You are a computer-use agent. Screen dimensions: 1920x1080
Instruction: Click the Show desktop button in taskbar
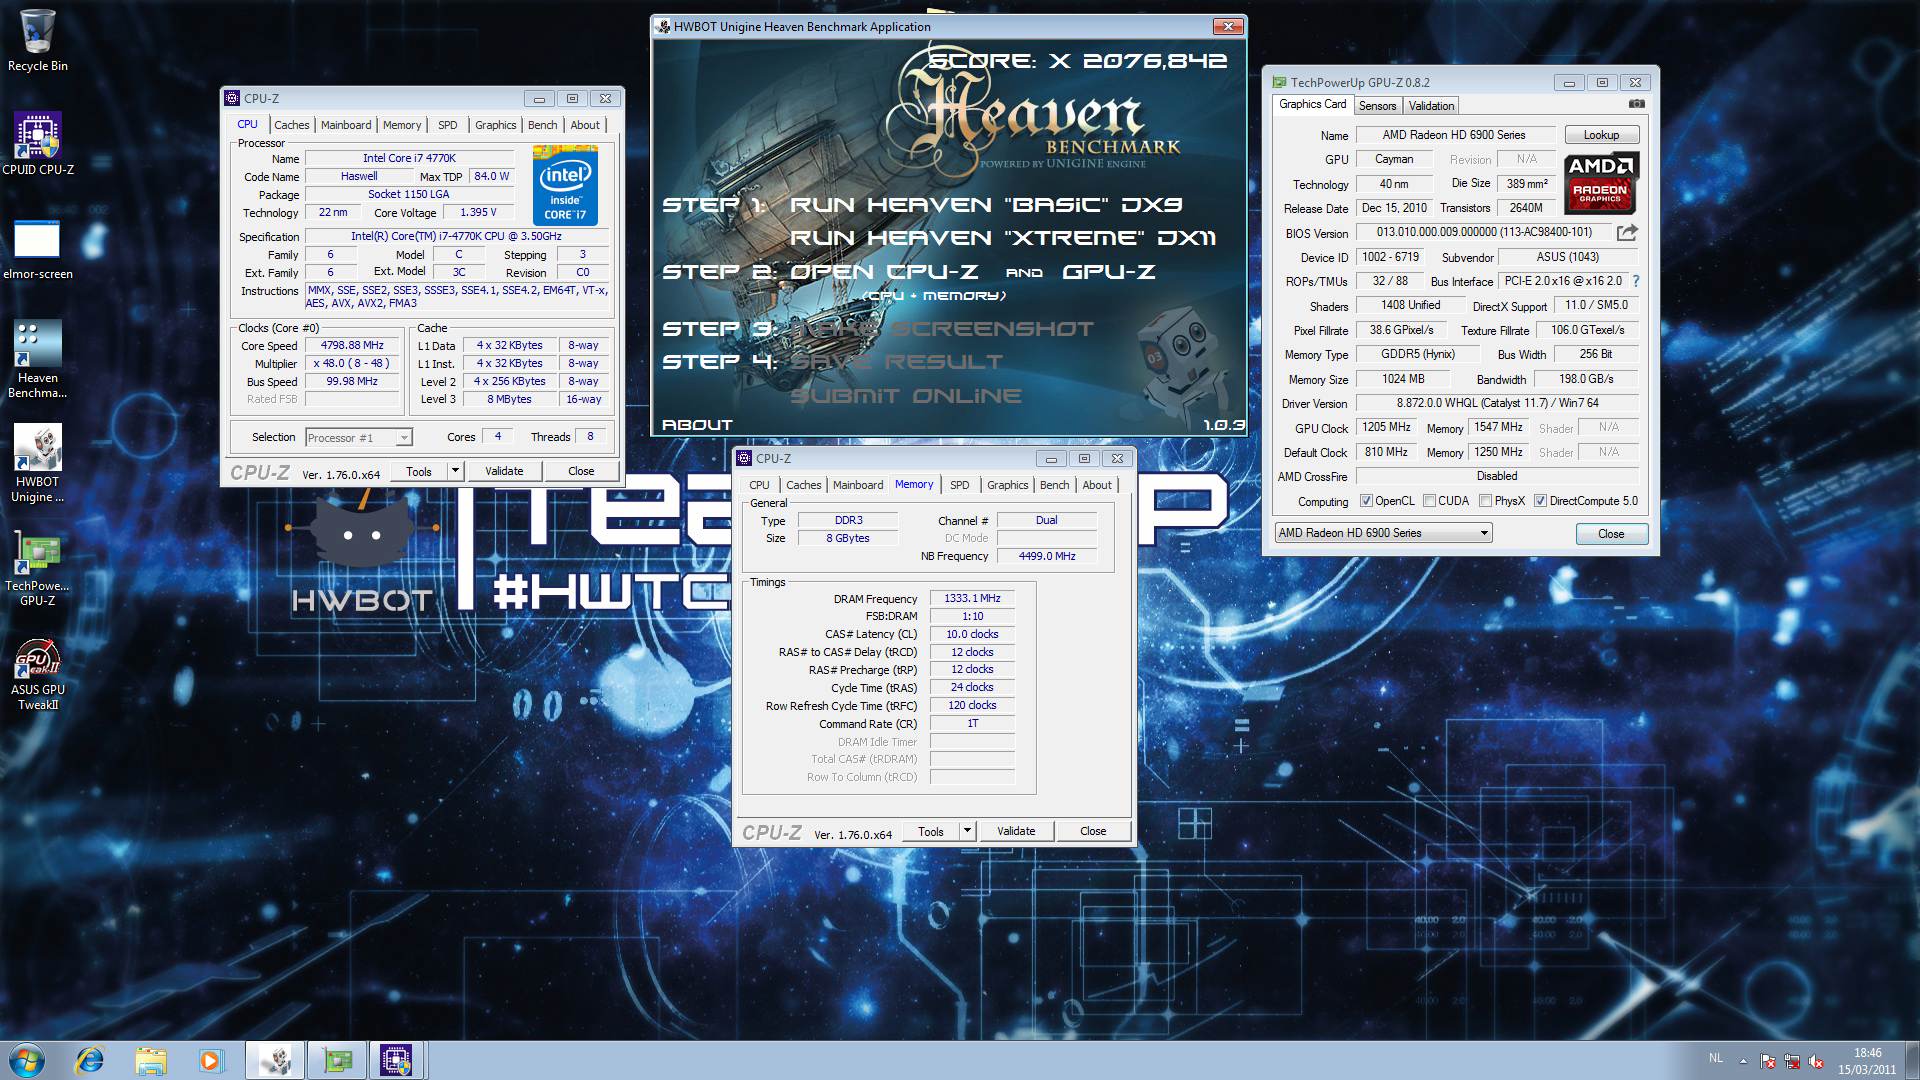(1912, 1060)
